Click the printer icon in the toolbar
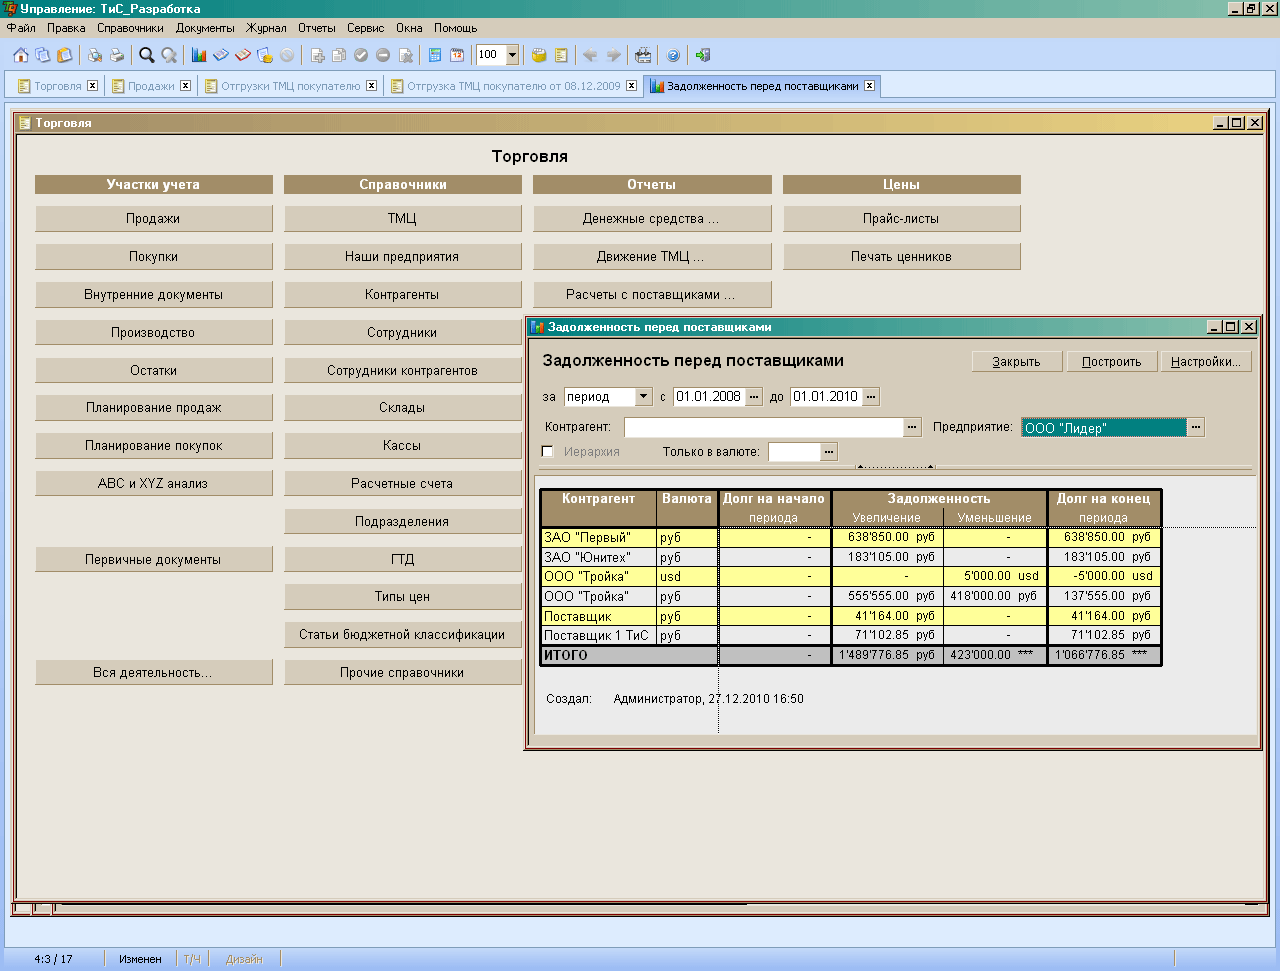Screen dimensions: 1280x971 pos(117,55)
